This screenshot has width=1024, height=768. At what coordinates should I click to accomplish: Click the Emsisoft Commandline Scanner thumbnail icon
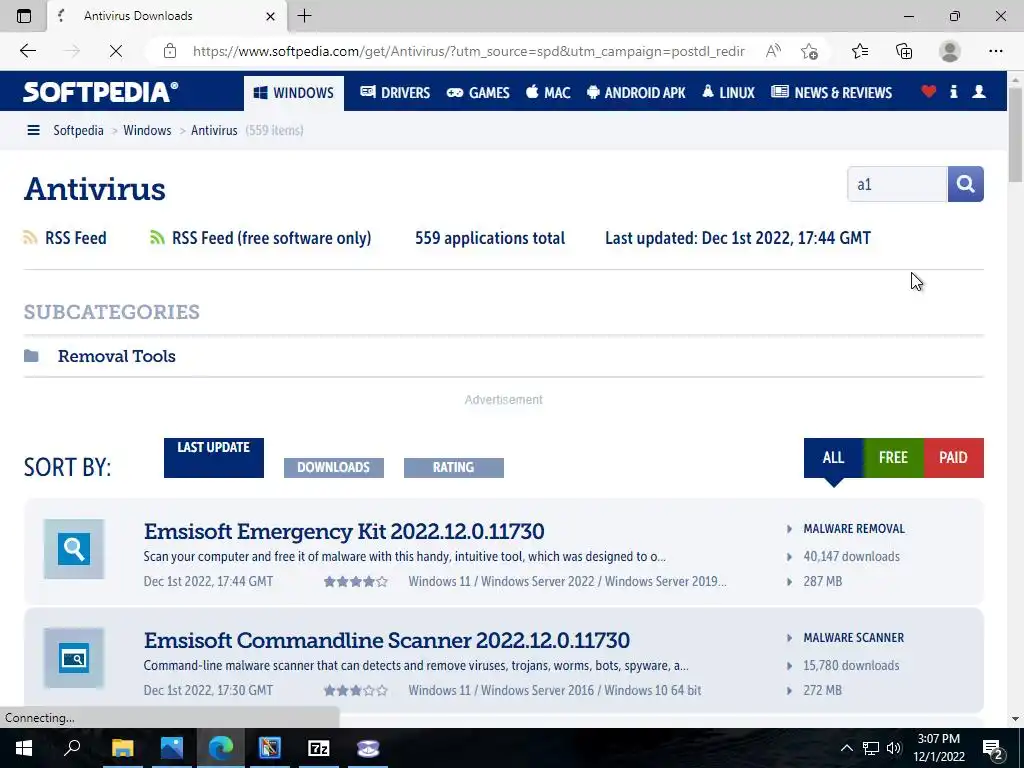[74, 658]
